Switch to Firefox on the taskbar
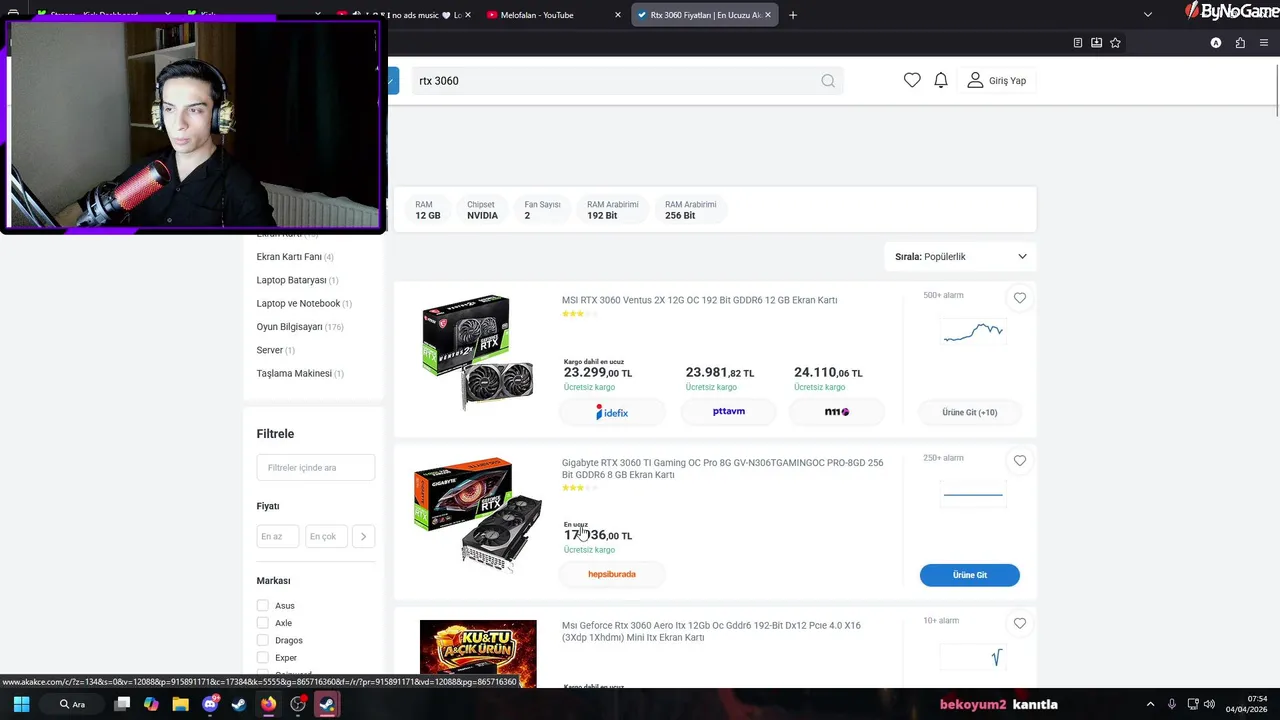 tap(268, 704)
